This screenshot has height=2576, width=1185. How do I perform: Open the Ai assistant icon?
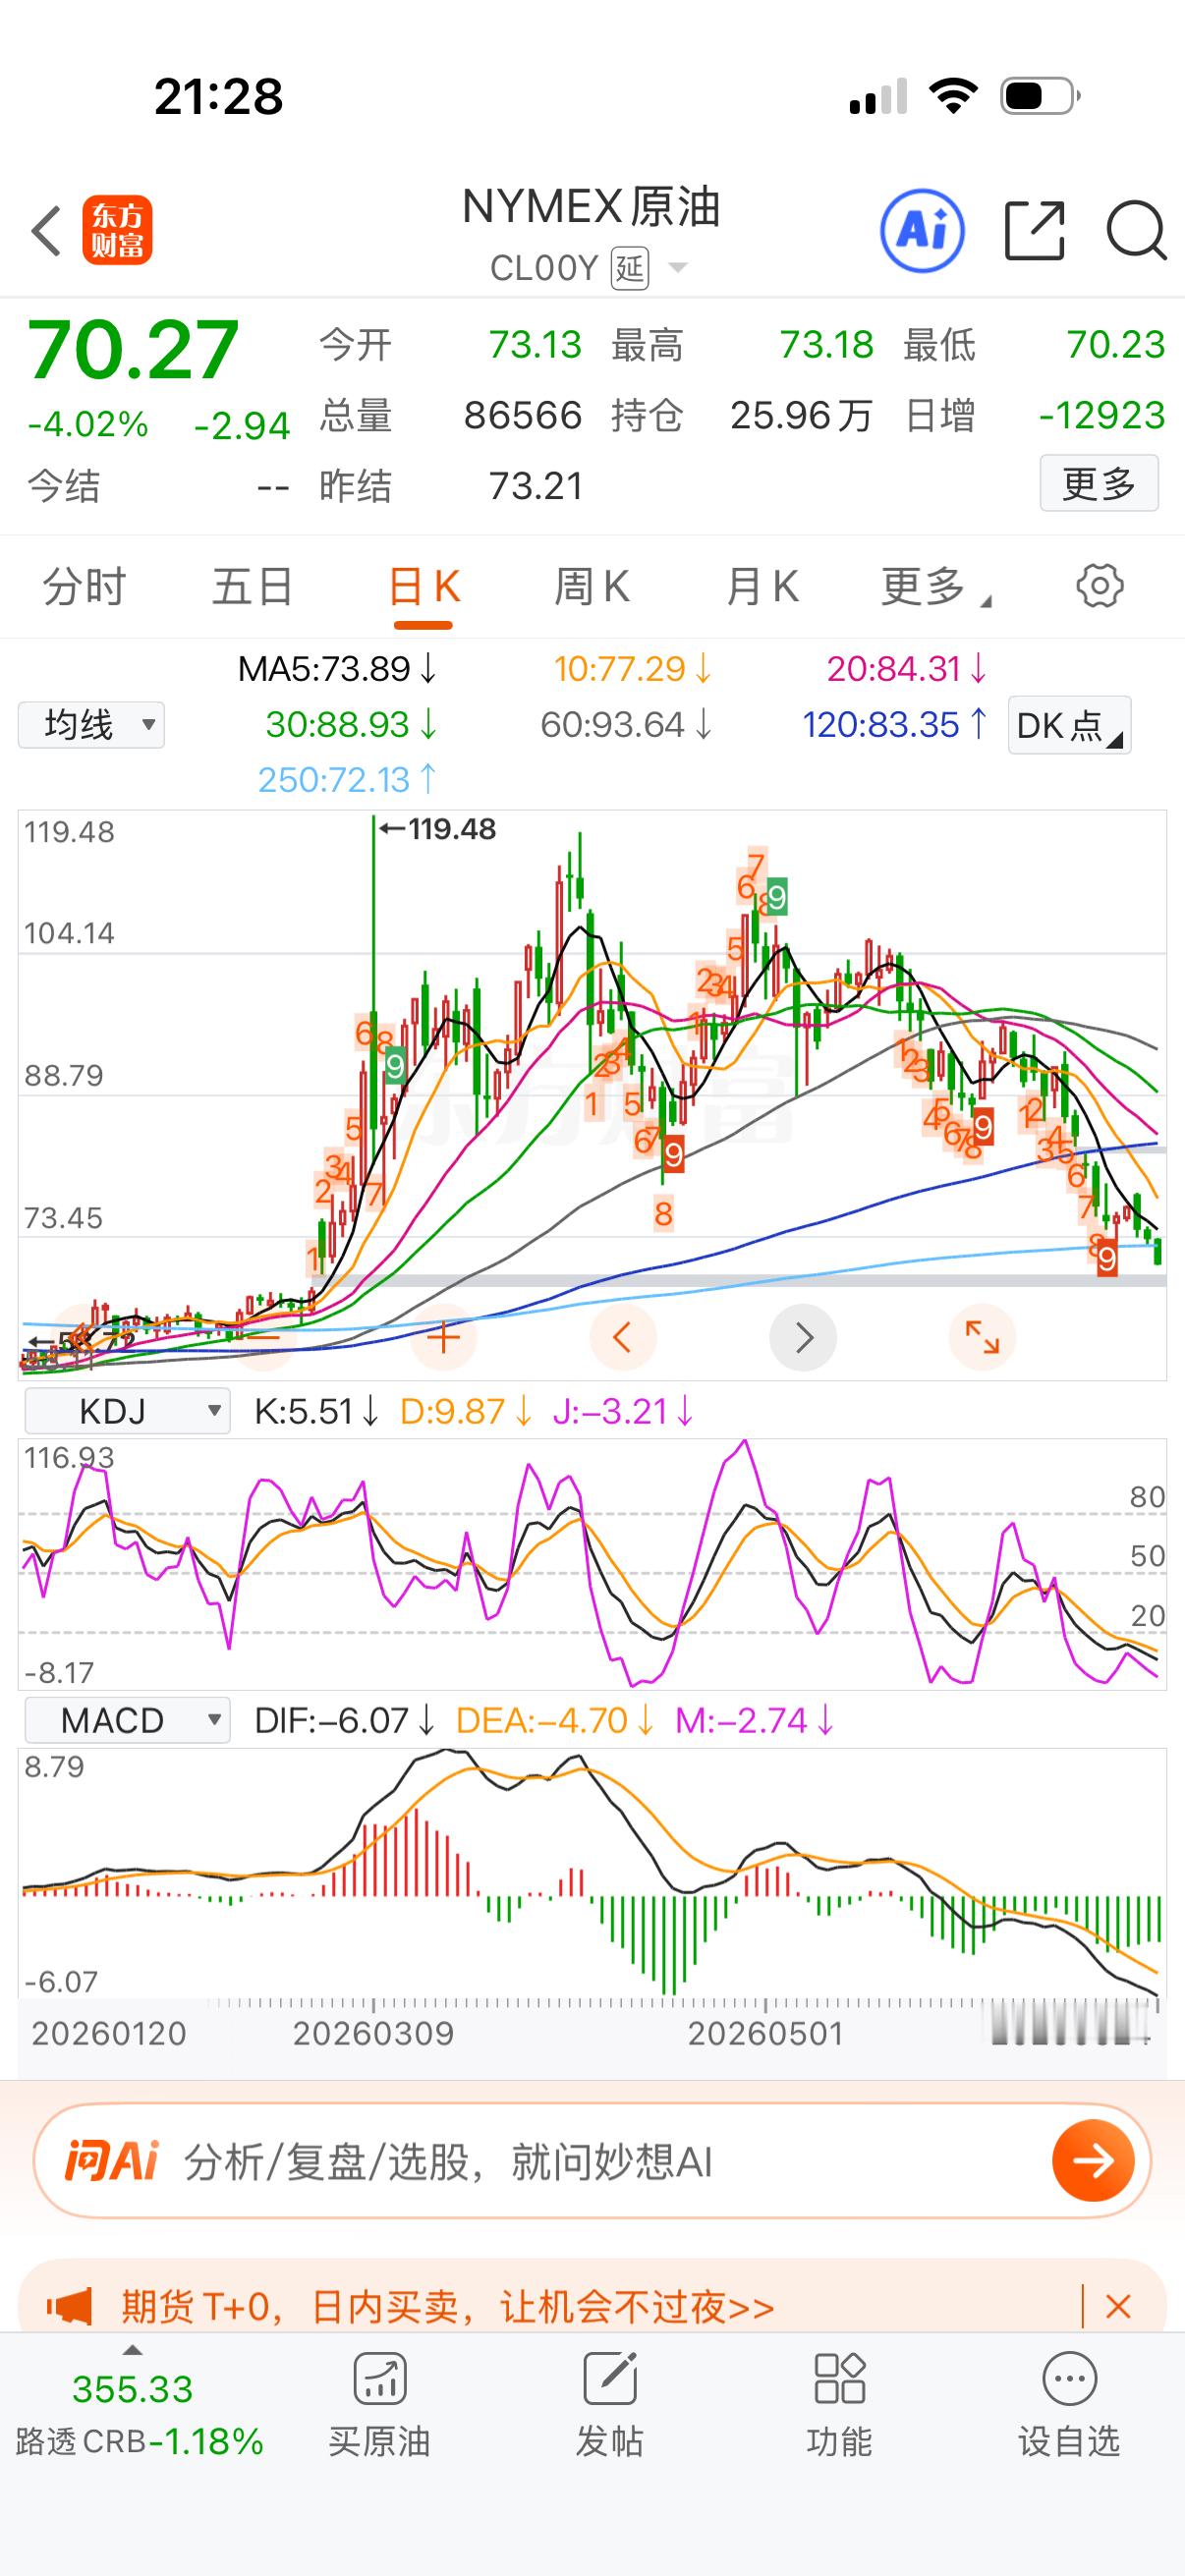coord(922,231)
